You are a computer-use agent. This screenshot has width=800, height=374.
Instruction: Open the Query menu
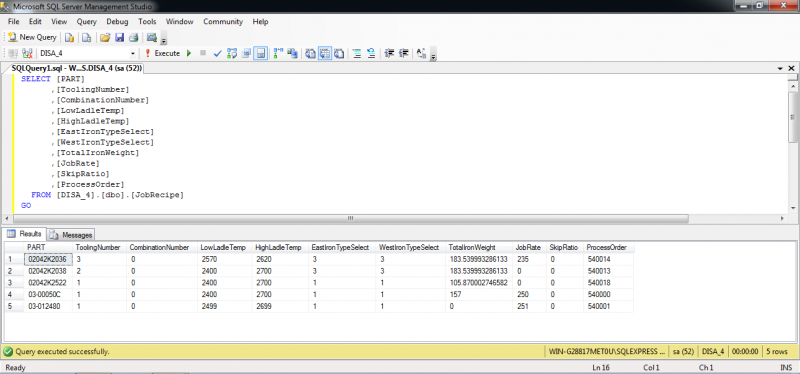point(87,21)
